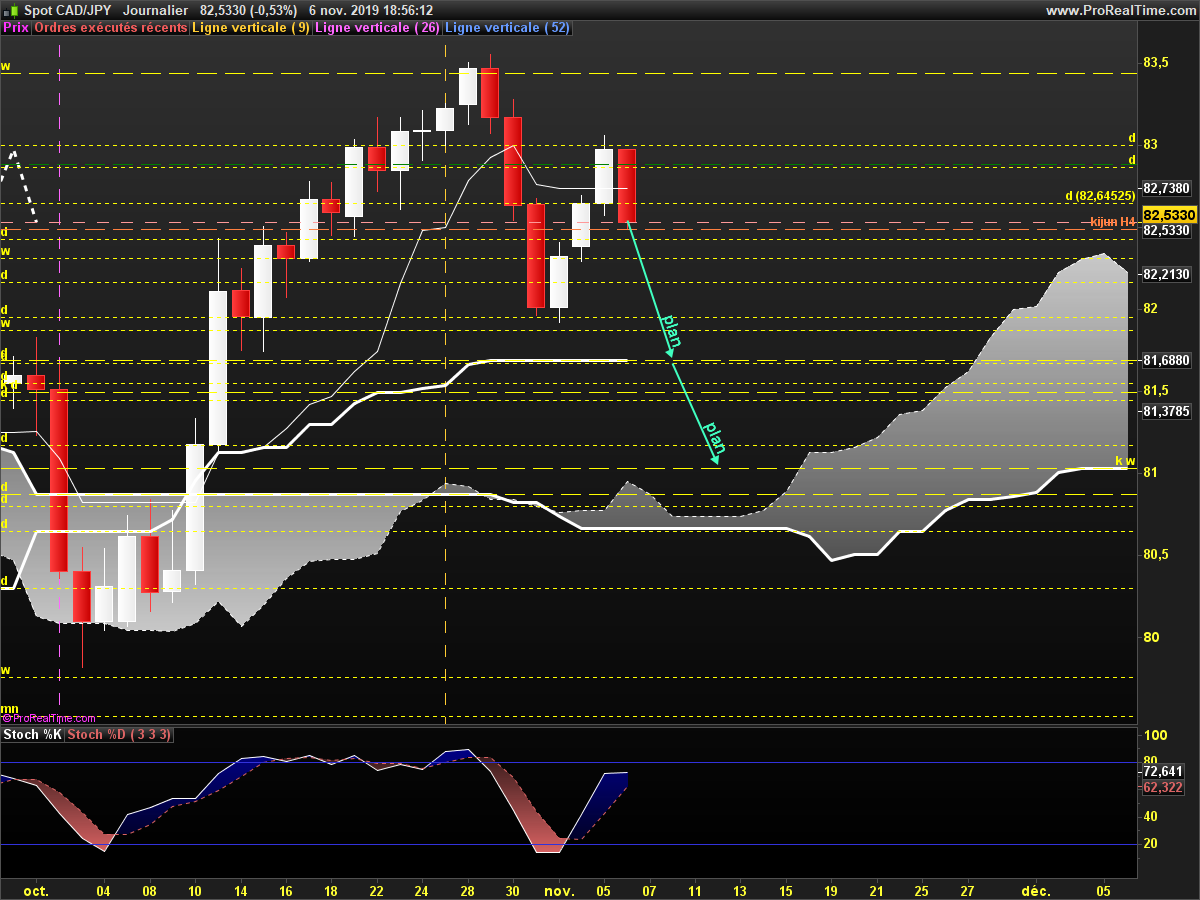Viewport: 1200px width, 900px height.
Task: Click the Prix indicator label
Action: 16,28
